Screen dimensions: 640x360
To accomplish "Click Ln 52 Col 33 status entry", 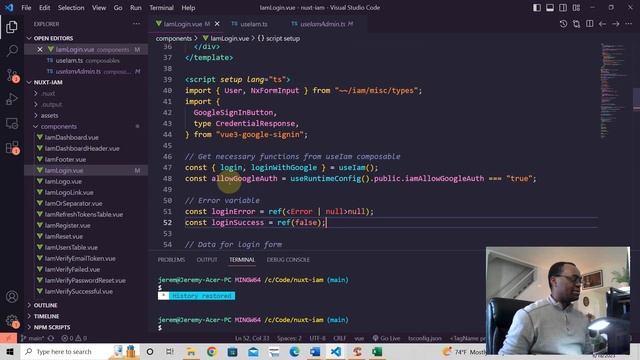I will (252, 338).
